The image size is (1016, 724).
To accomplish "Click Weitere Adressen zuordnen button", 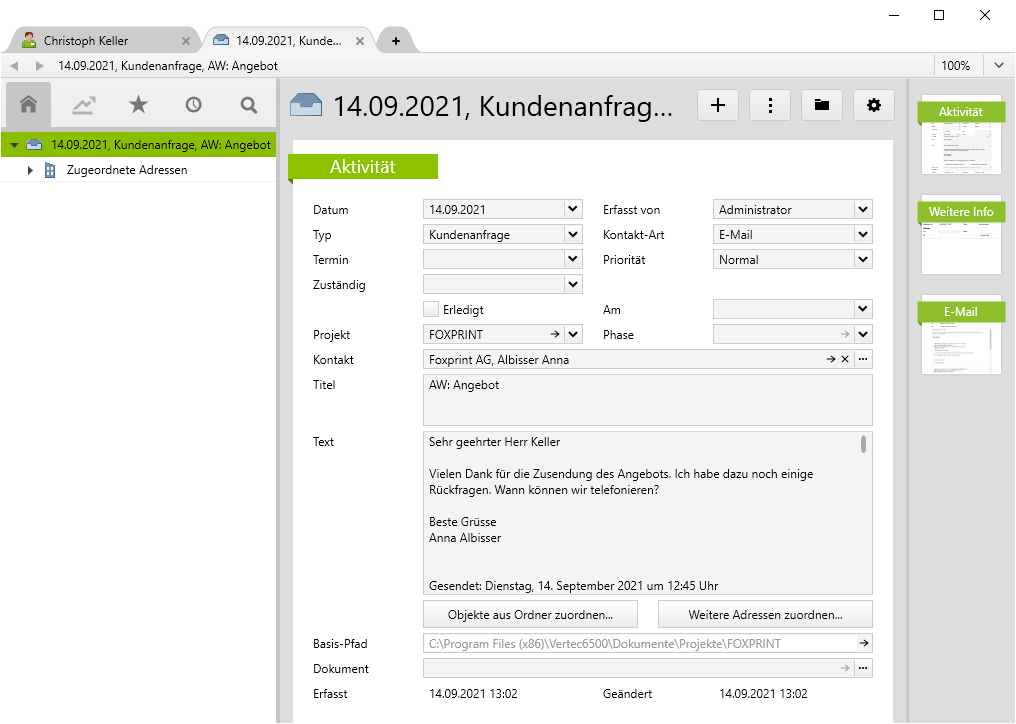I will (x=765, y=614).
